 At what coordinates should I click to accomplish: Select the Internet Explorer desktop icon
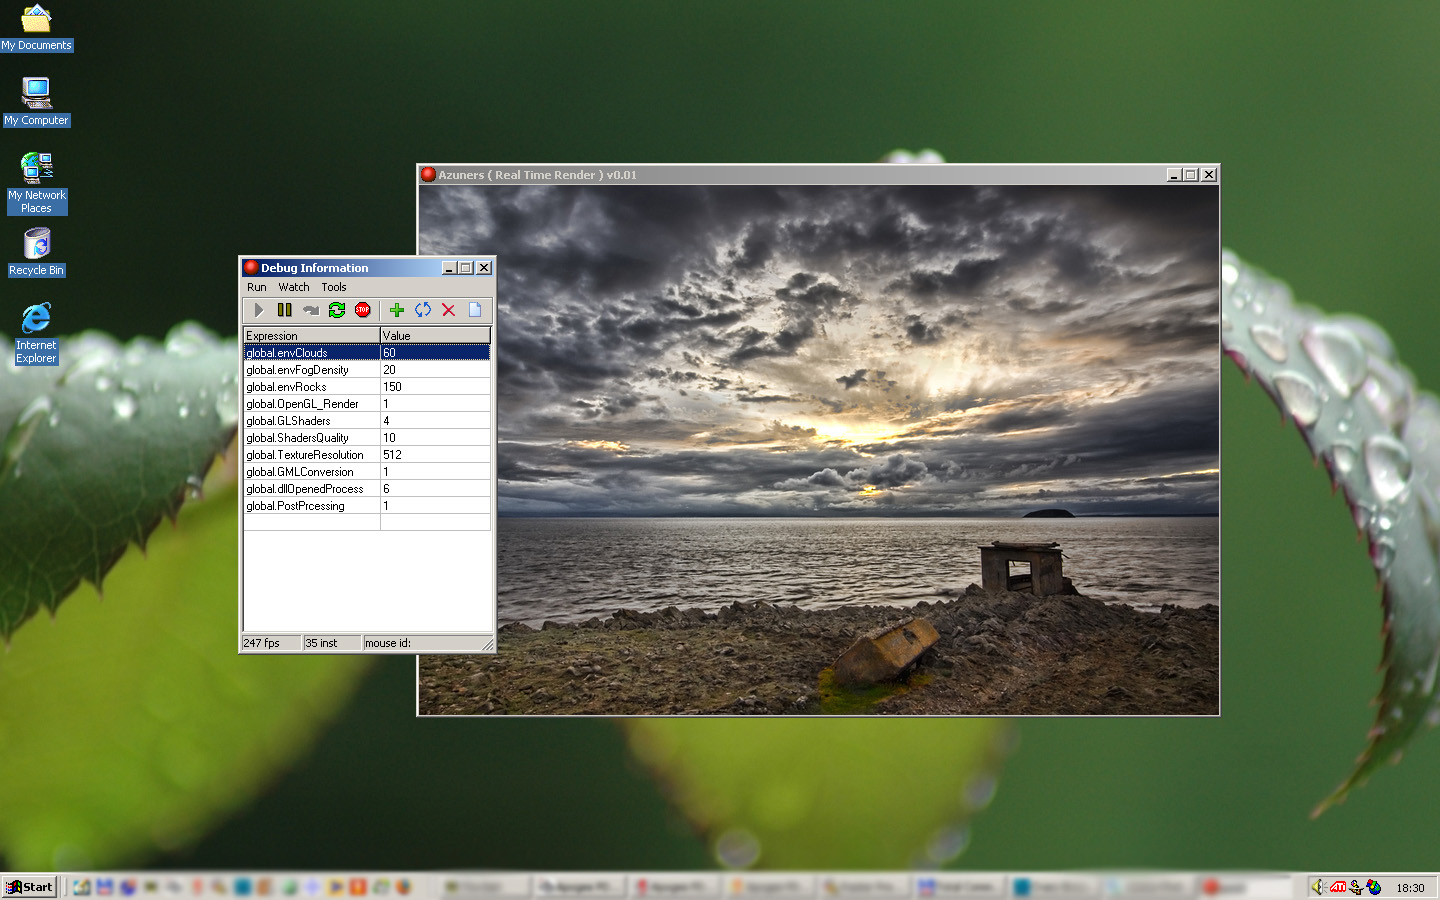tap(36, 332)
